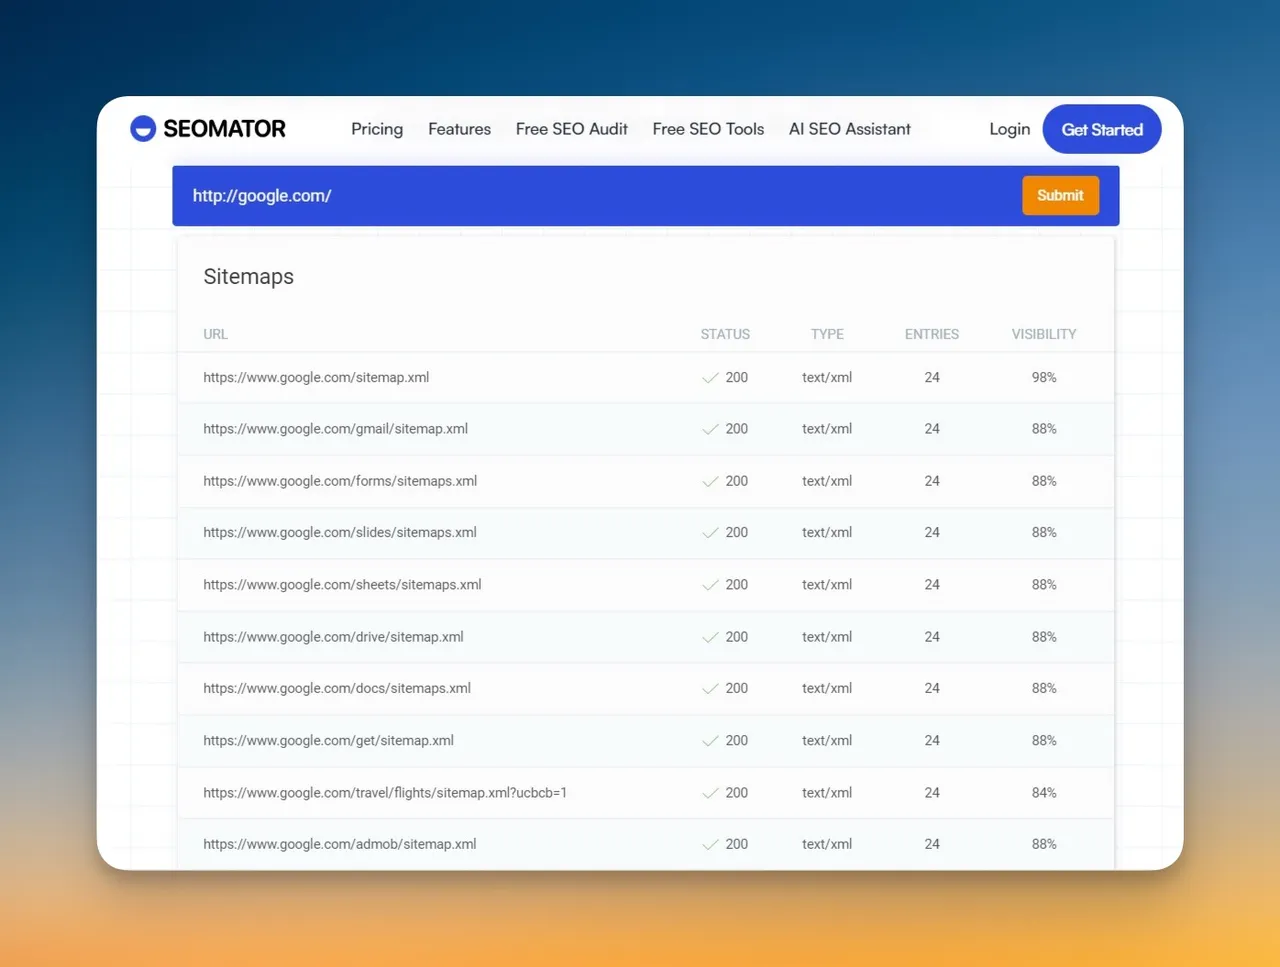This screenshot has height=967, width=1280.
Task: Click text/xml type in the sitemap.xml row
Action: pyautogui.click(x=827, y=377)
